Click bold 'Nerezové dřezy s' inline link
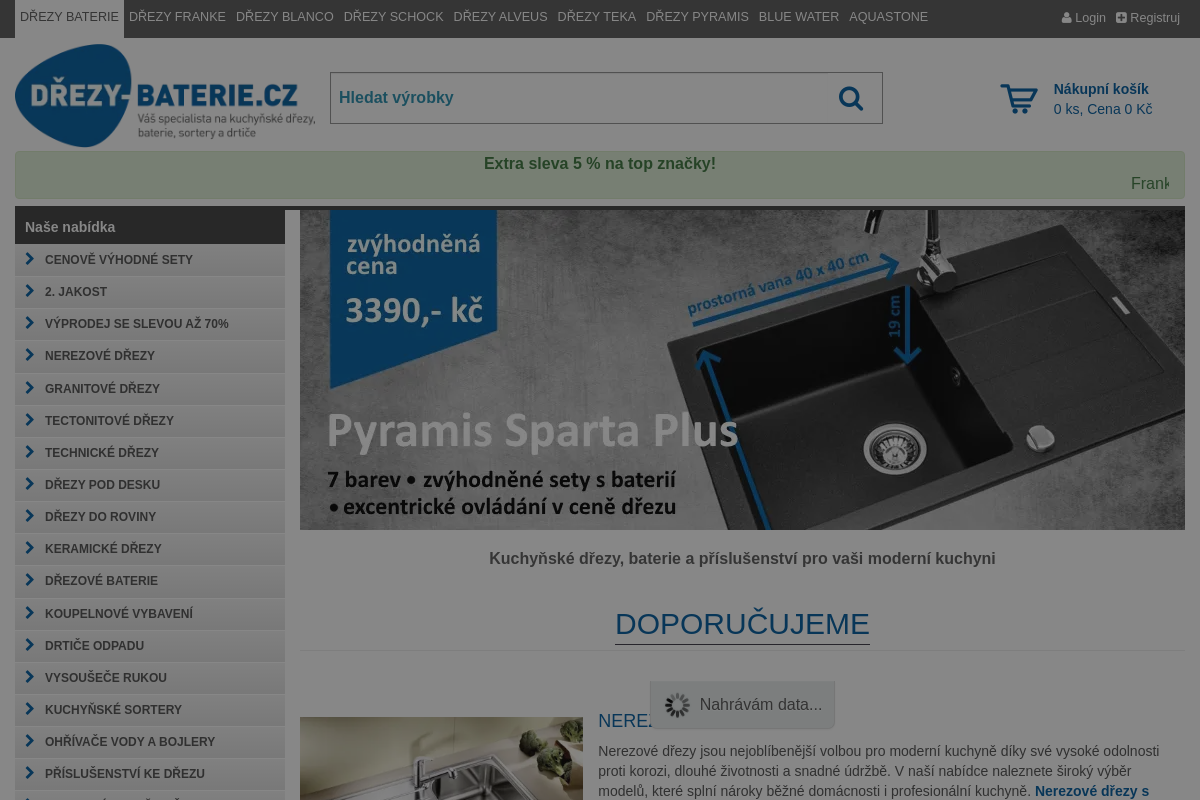The height and width of the screenshot is (800, 1200). tap(1092, 791)
